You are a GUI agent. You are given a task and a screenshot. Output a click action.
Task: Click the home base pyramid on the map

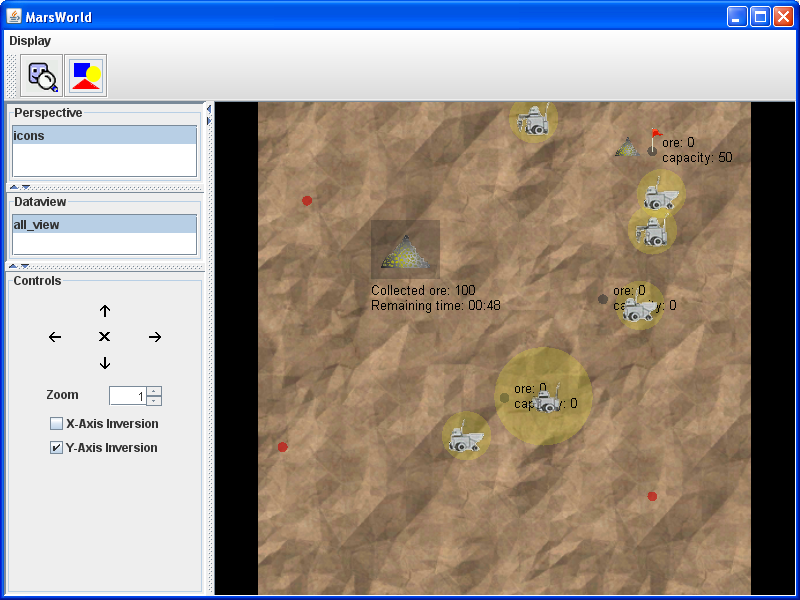click(405, 251)
